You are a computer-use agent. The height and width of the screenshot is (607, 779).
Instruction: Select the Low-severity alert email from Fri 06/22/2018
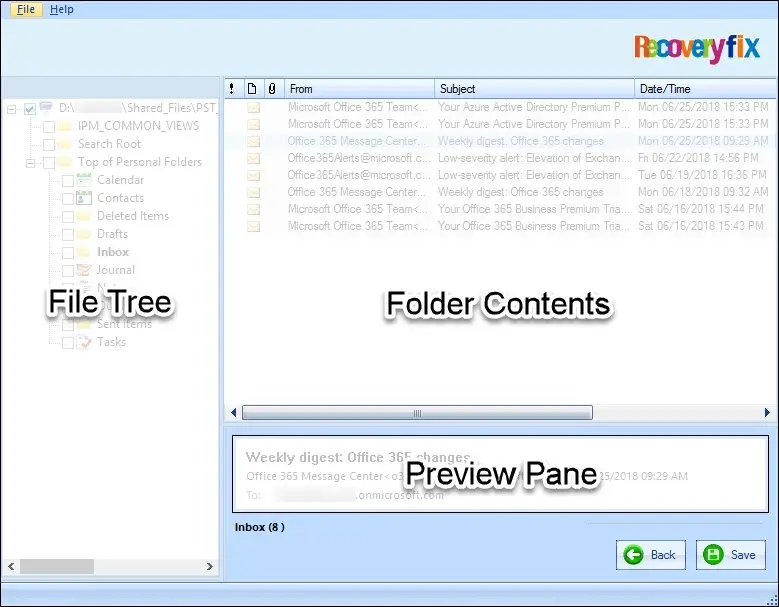click(499, 158)
